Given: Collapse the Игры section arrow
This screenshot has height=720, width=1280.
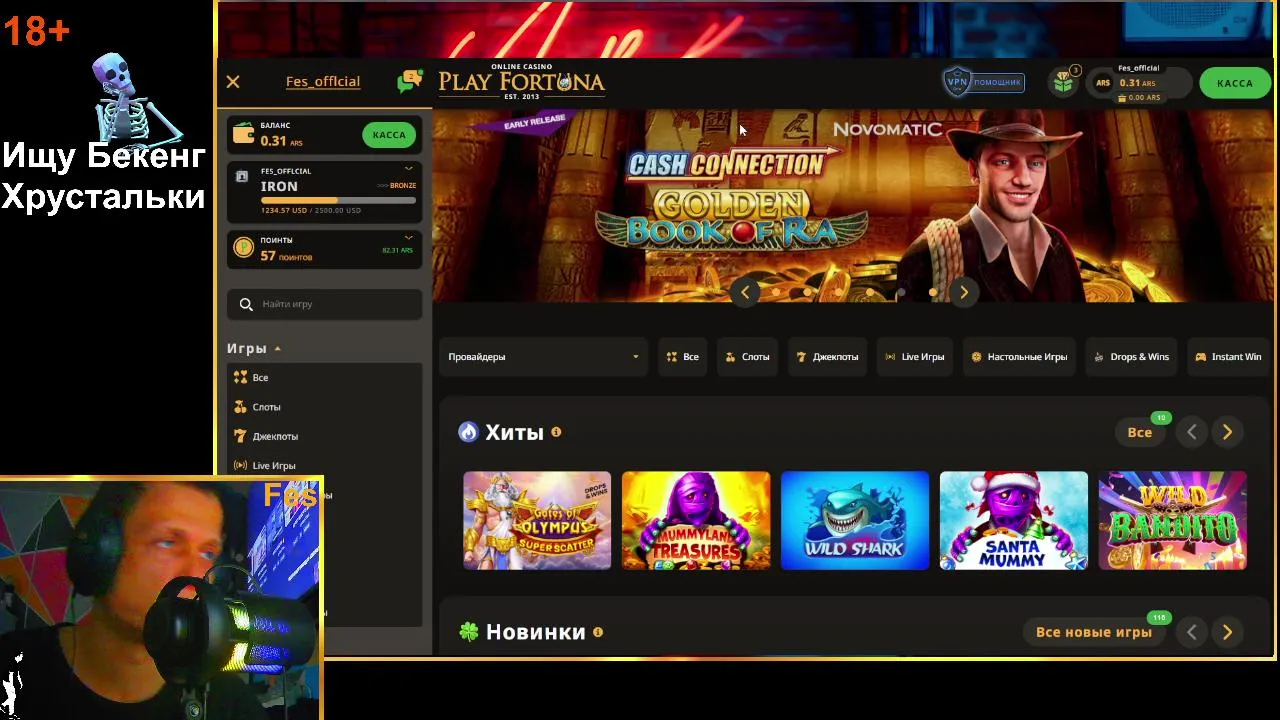Looking at the screenshot, I should point(278,349).
